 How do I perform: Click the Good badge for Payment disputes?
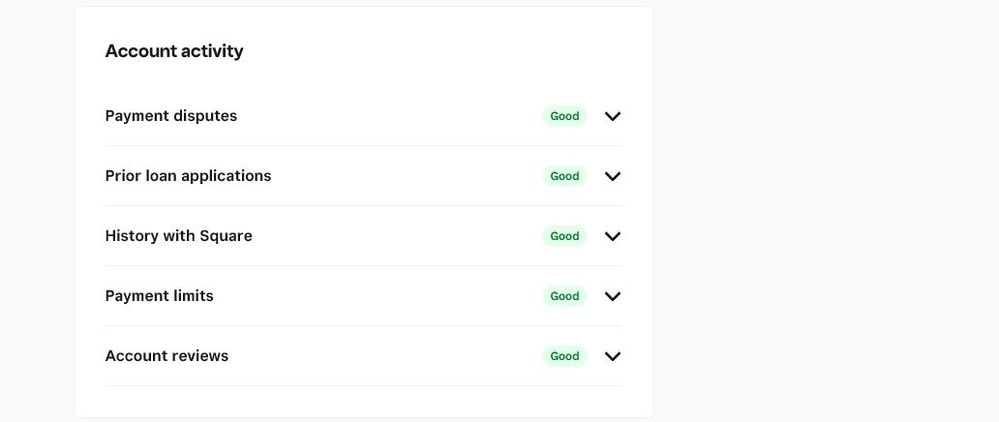[x=564, y=116]
